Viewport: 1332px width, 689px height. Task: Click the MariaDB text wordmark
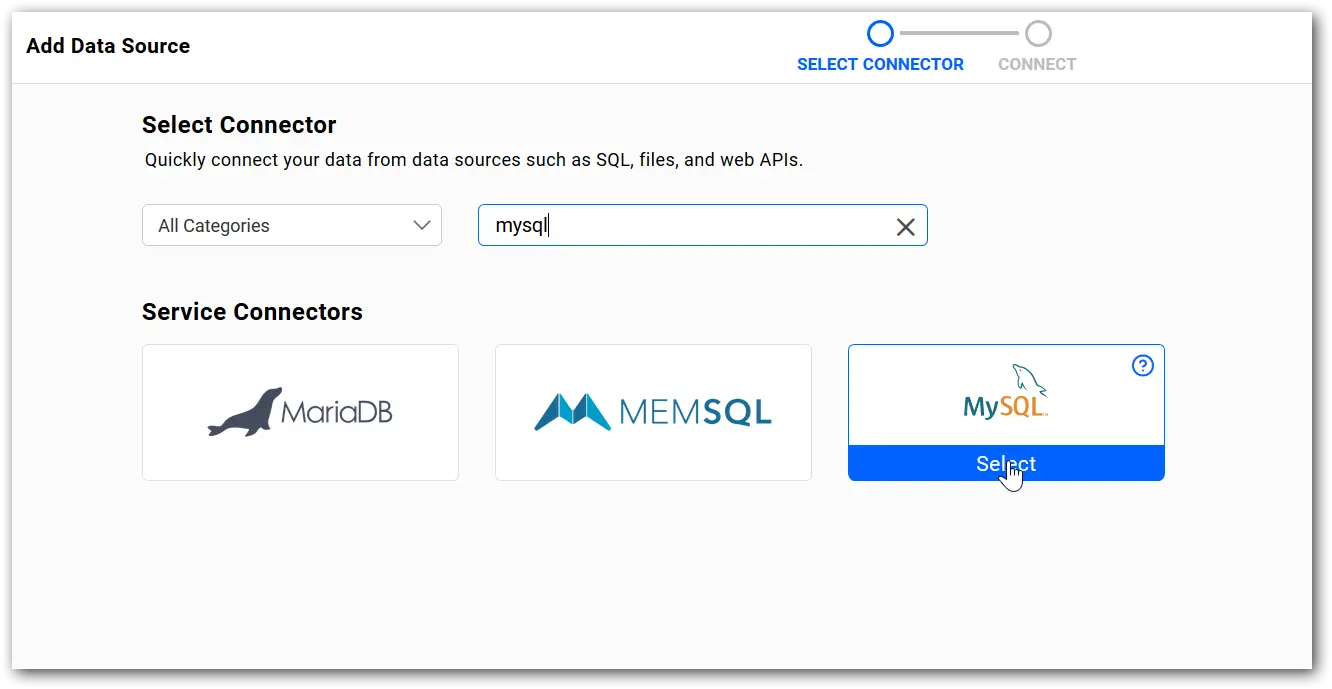[x=337, y=412]
